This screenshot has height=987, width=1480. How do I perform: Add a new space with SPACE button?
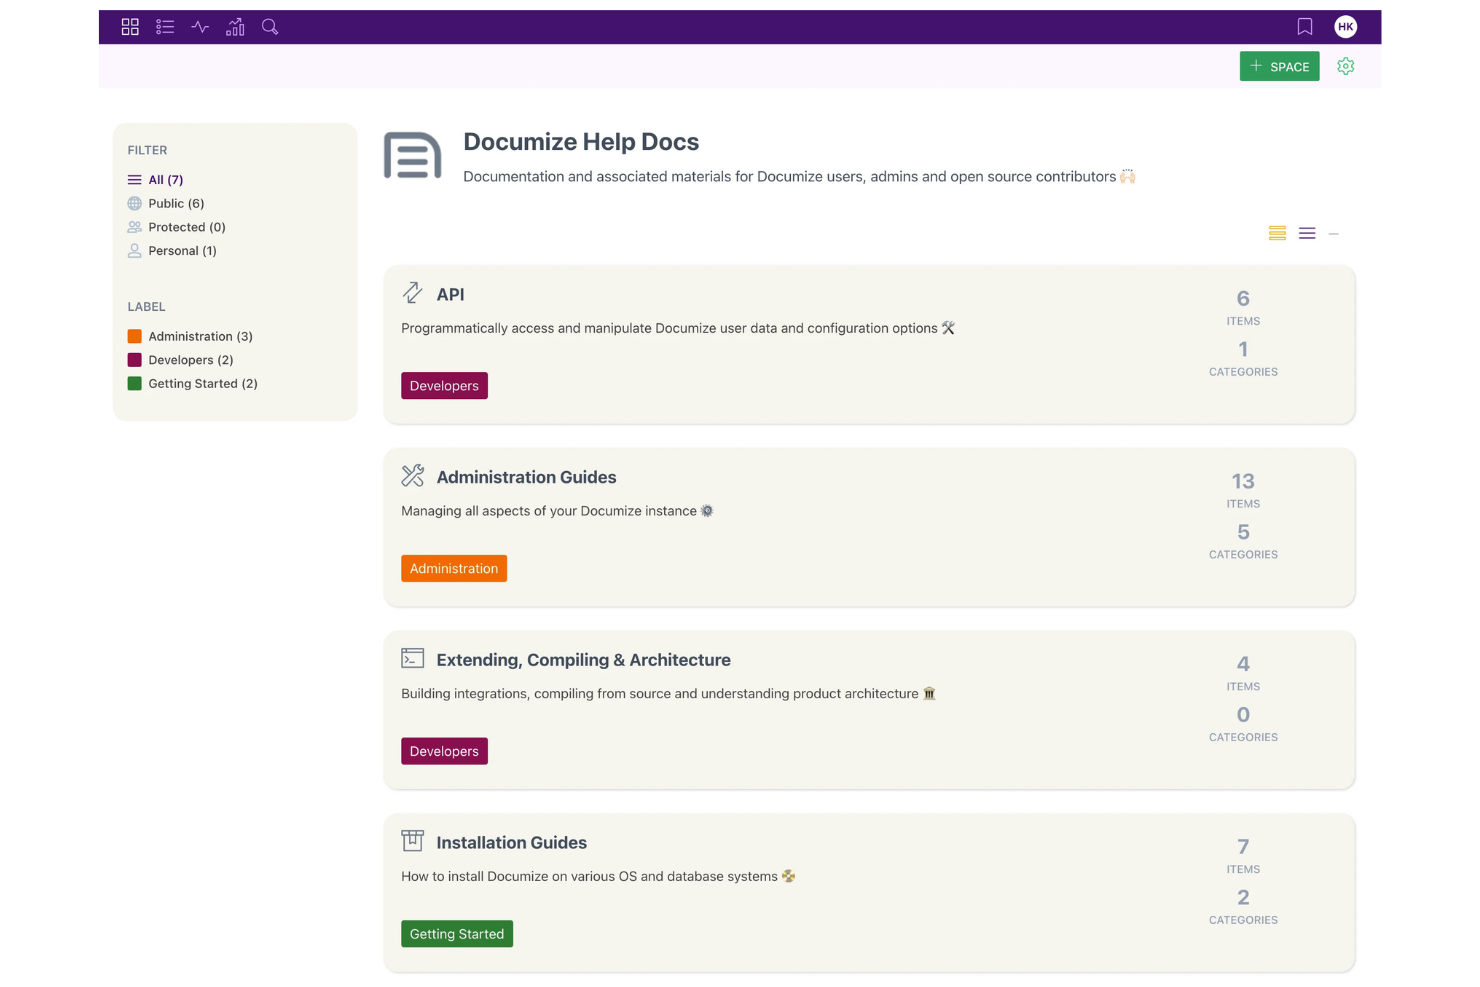pos(1280,66)
